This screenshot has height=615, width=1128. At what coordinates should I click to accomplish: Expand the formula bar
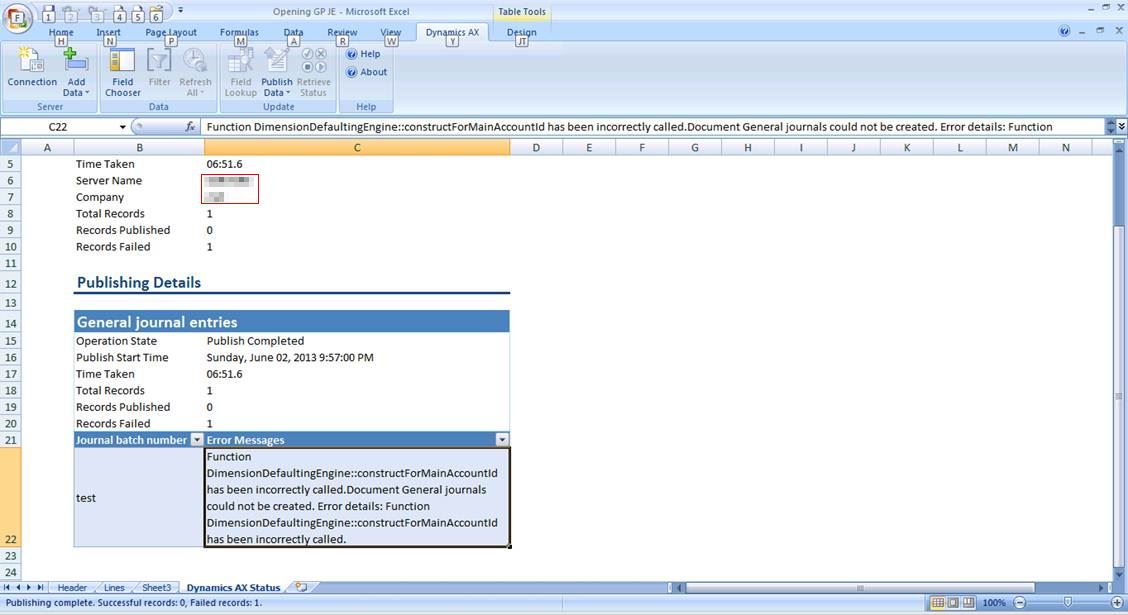1121,127
